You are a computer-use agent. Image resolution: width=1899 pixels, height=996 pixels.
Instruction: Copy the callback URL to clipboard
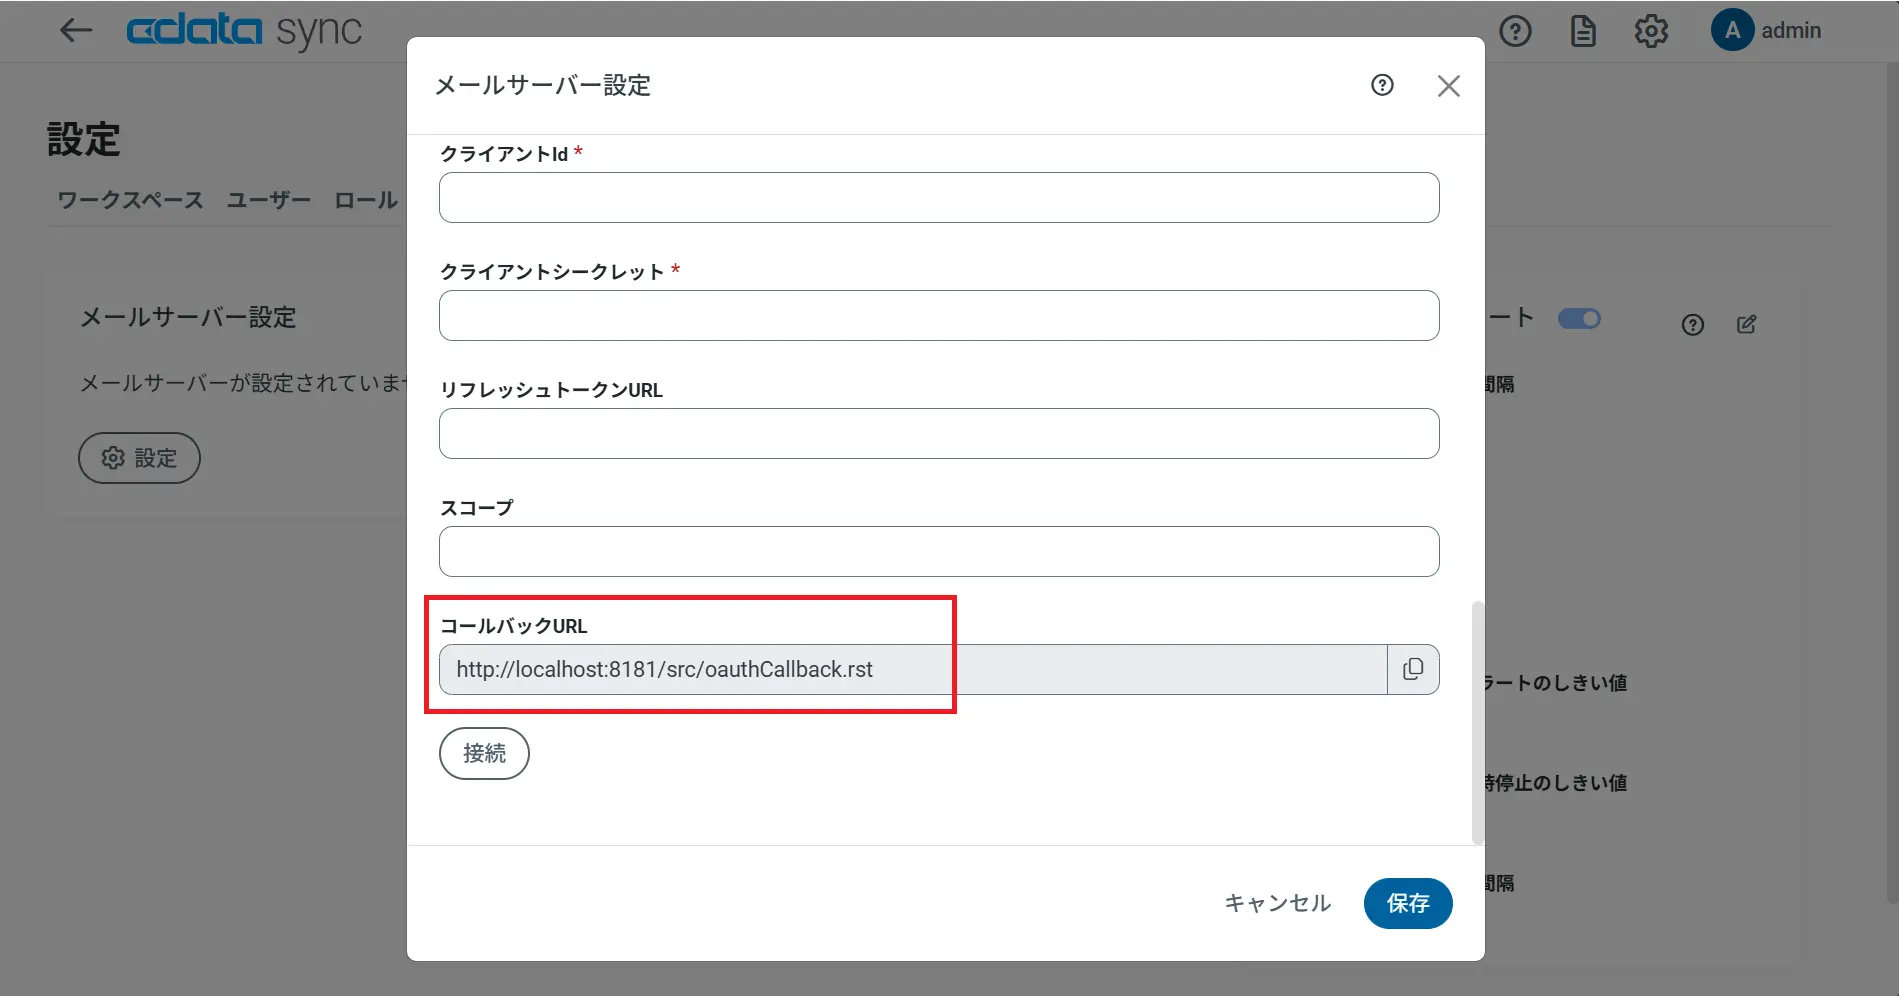[1413, 669]
